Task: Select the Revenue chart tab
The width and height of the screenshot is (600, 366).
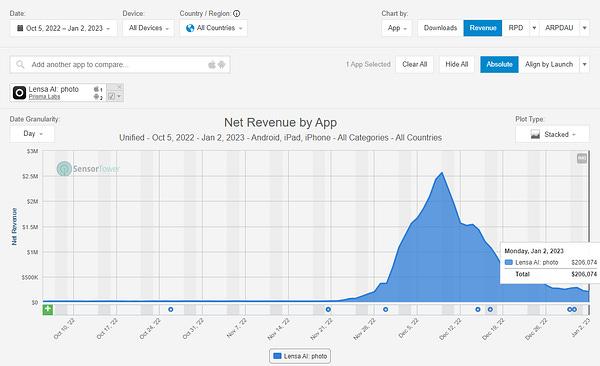Action: (x=483, y=28)
